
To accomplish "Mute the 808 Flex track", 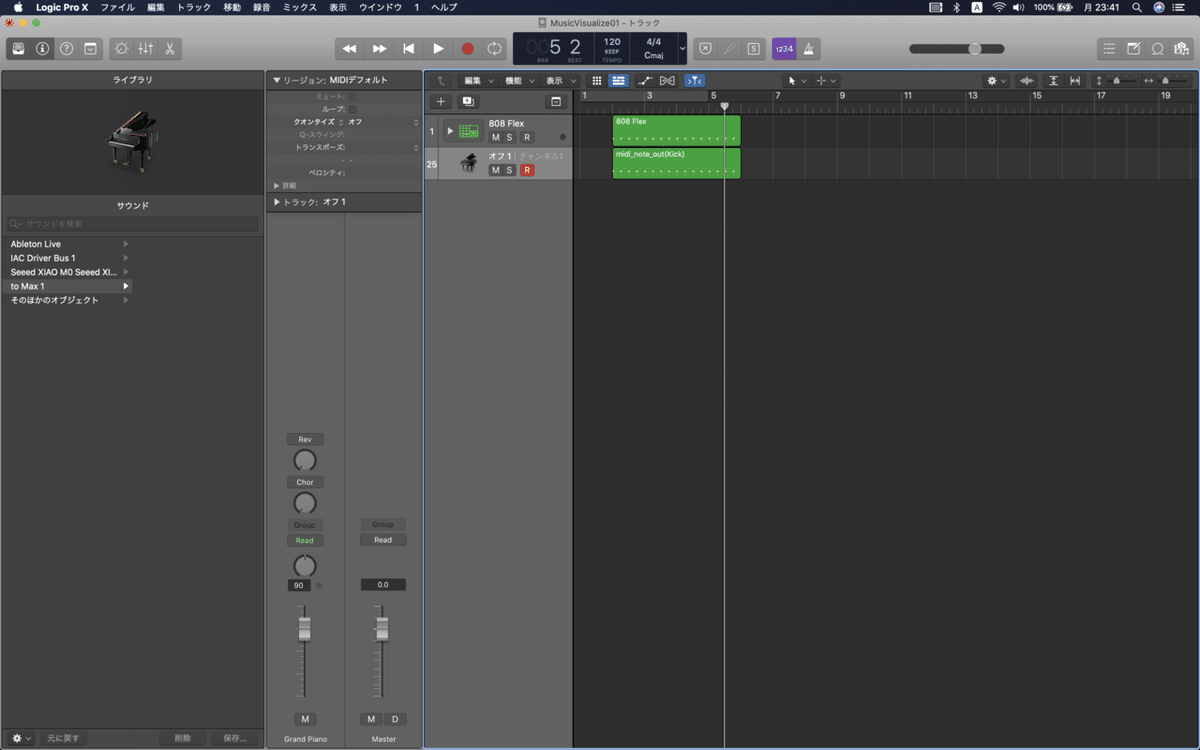I will (x=495, y=137).
